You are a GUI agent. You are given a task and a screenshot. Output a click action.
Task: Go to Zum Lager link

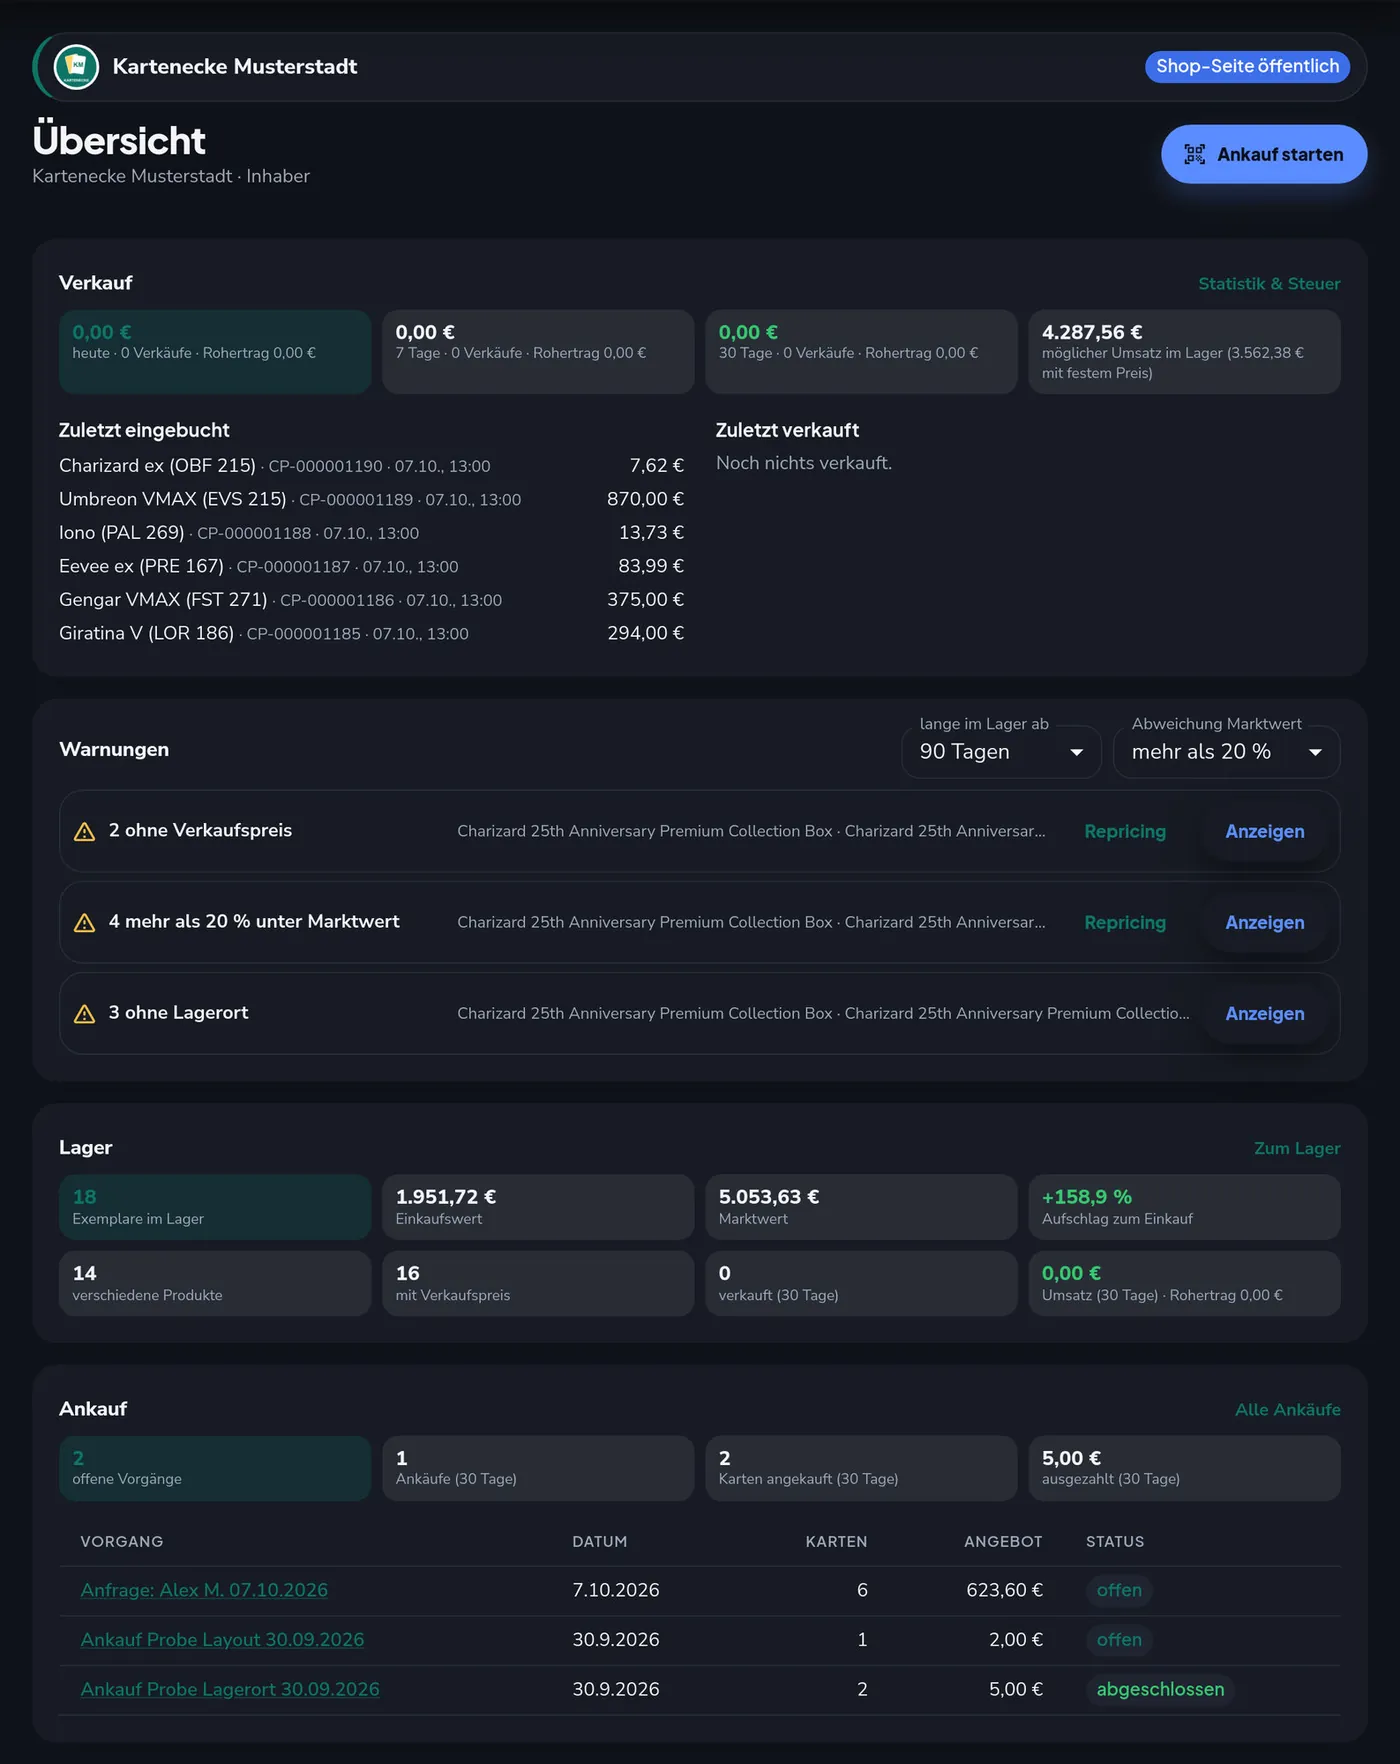coord(1297,1149)
